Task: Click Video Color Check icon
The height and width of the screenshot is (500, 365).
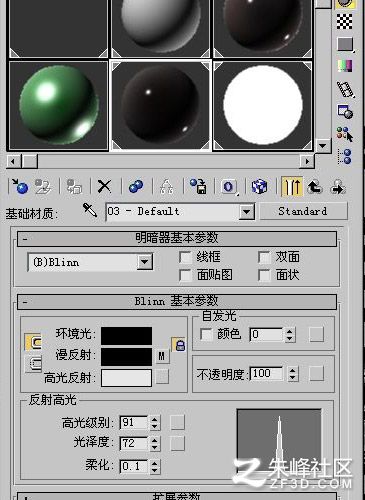Action: tap(345, 66)
